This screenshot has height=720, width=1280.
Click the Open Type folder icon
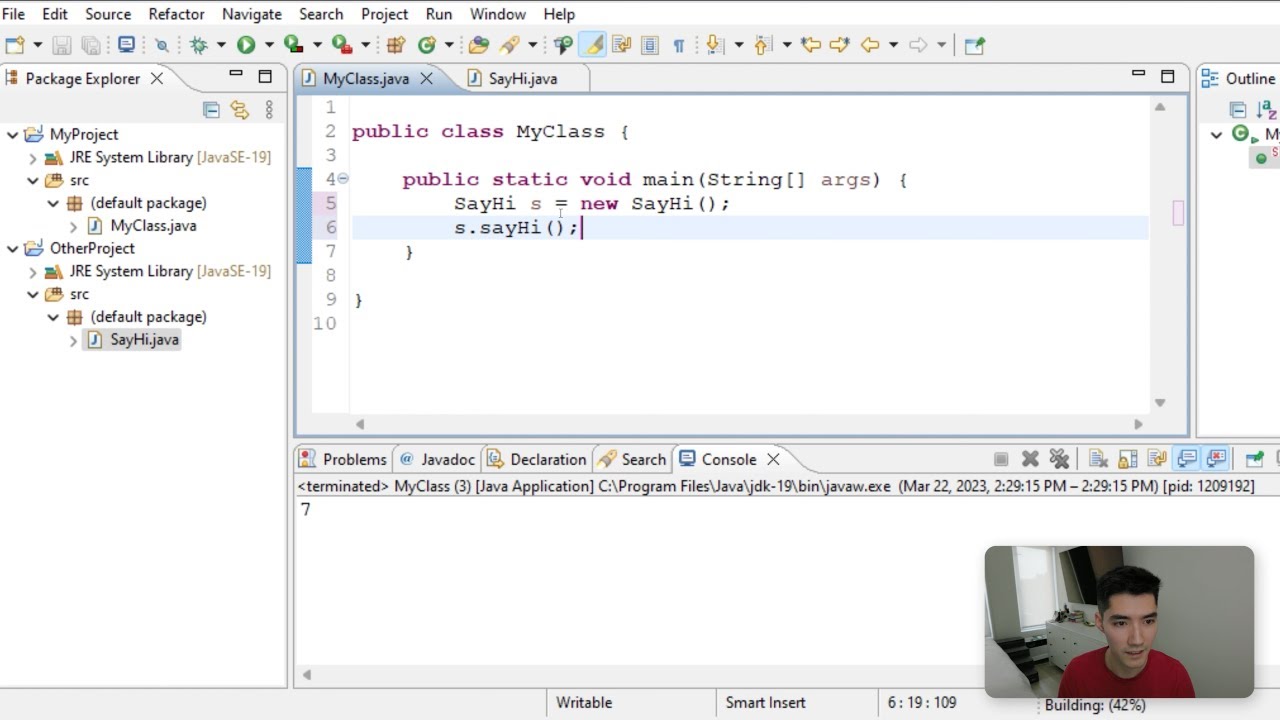pyautogui.click(x=479, y=45)
